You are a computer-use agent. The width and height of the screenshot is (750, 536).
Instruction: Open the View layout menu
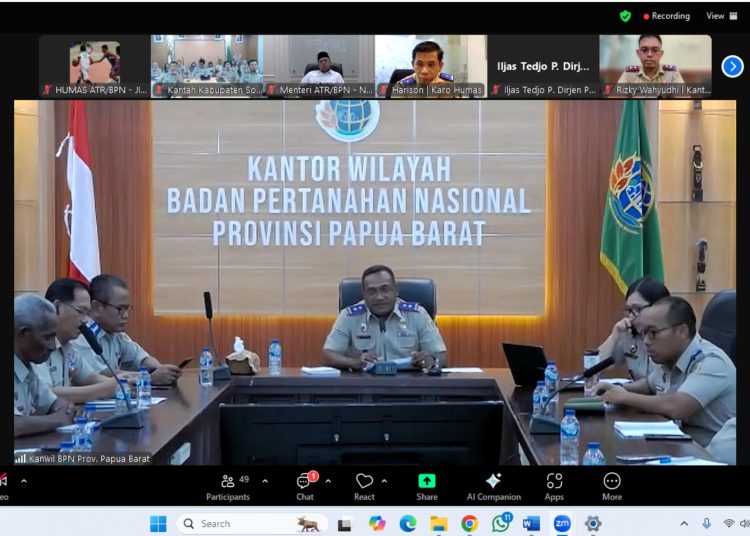(x=722, y=16)
